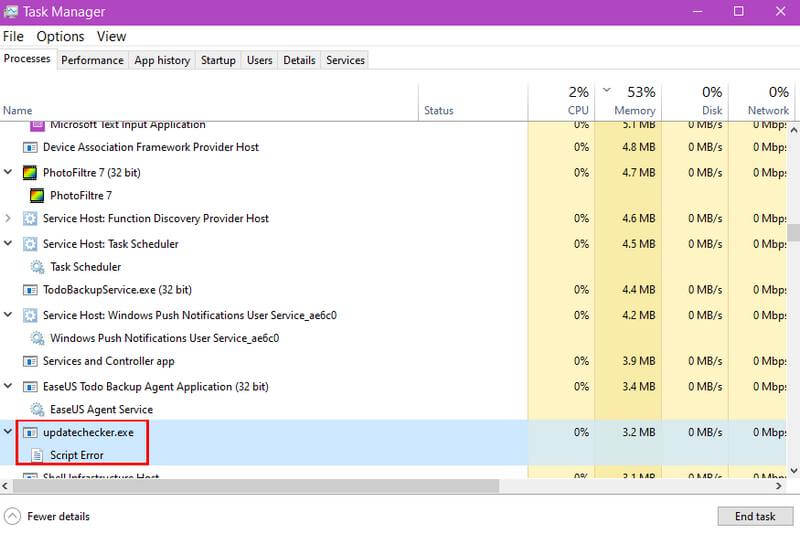Collapse Service Host: Task Scheduler group
This screenshot has height=534, width=800.
(8, 243)
